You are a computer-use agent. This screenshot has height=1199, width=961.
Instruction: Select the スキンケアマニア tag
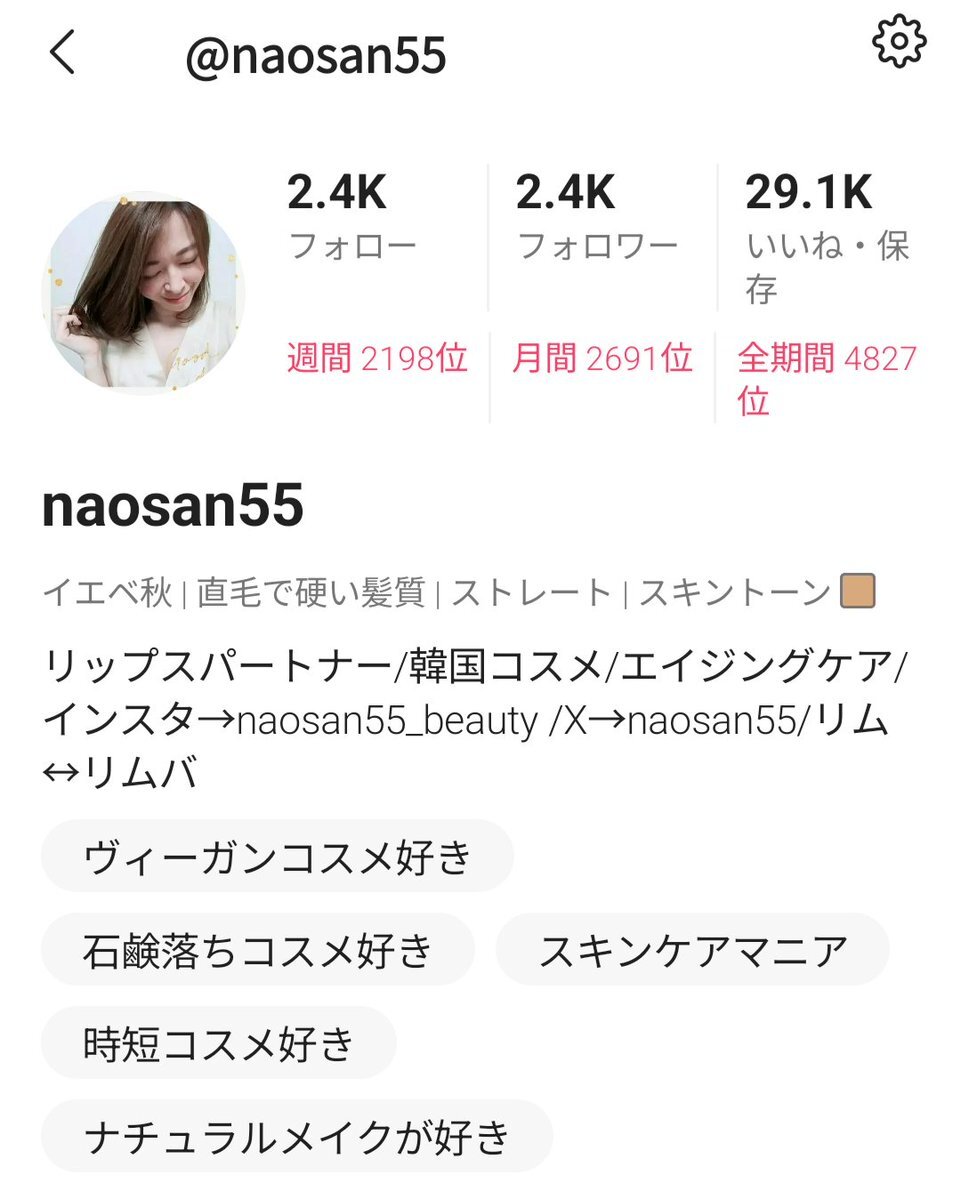[693, 950]
